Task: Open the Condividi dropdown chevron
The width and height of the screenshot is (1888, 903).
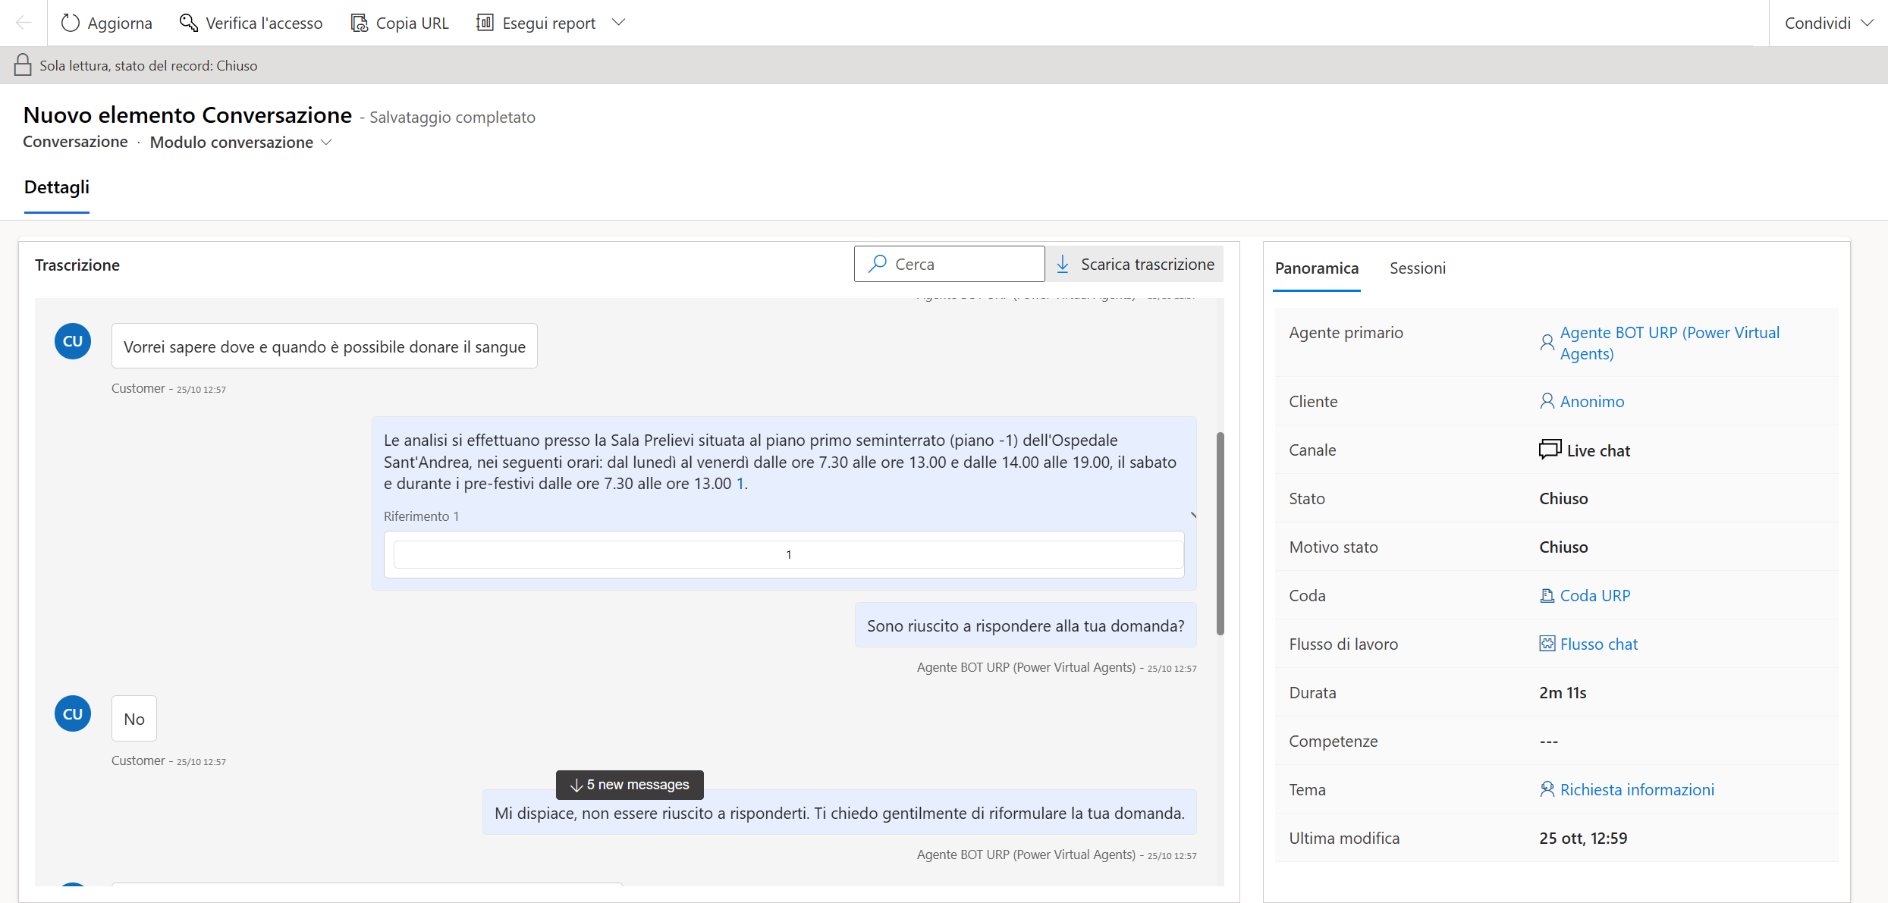Action: point(1867,23)
